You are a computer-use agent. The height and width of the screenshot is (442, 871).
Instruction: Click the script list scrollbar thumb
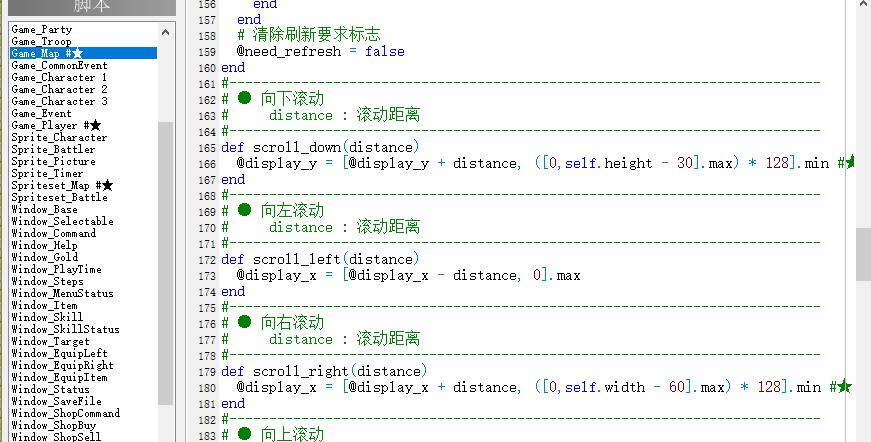click(x=166, y=264)
